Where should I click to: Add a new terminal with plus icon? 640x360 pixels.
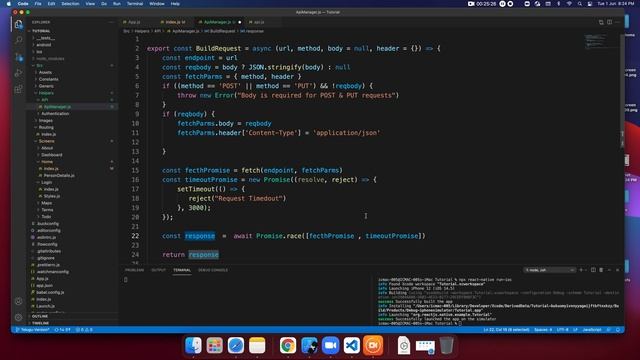point(581,270)
